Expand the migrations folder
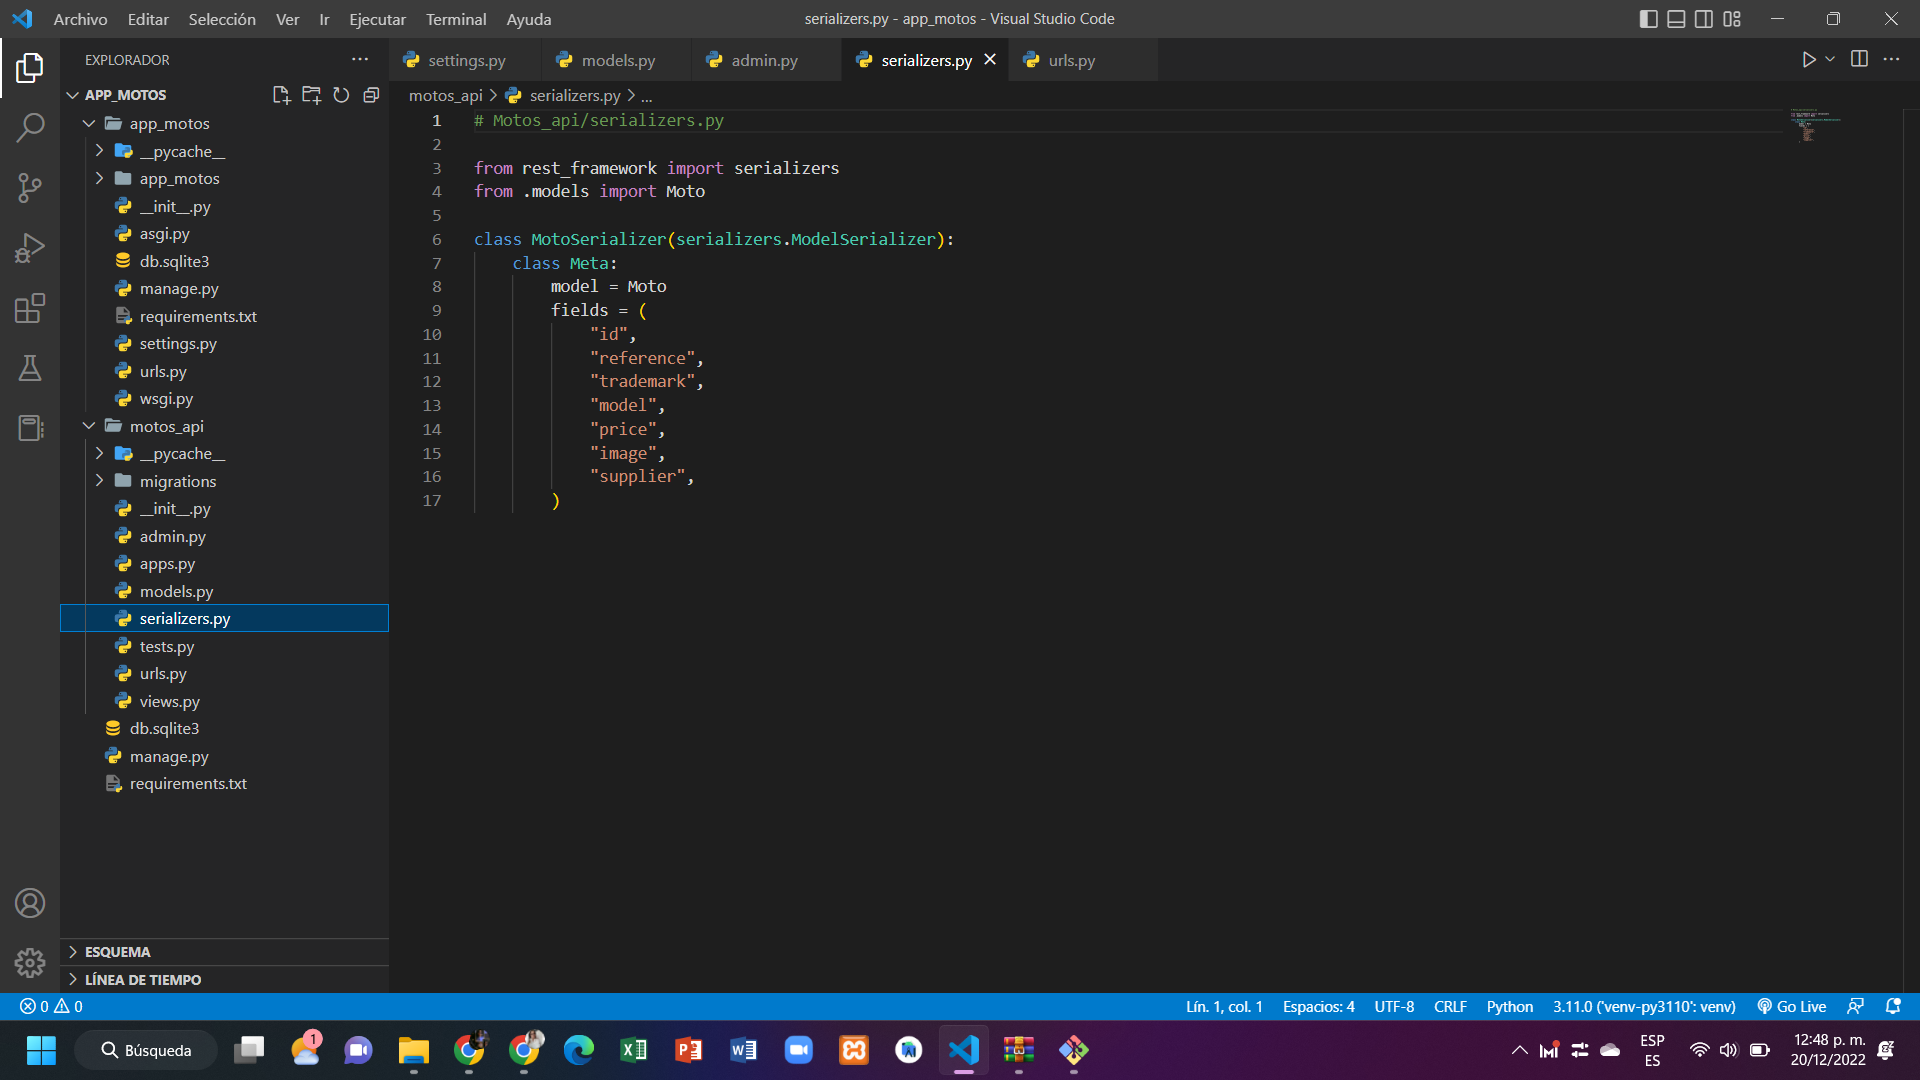1920x1080 pixels. (99, 481)
